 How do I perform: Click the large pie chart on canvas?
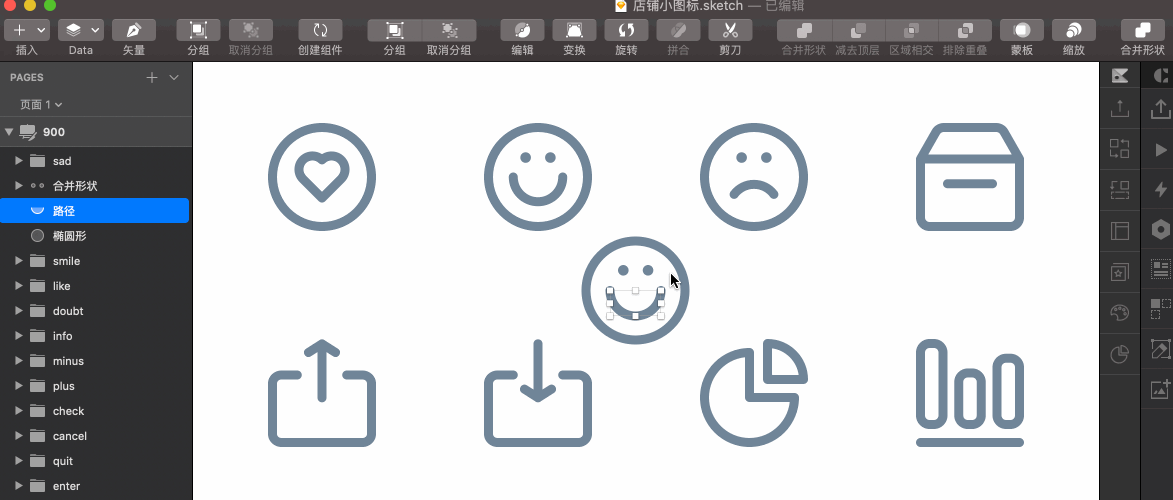click(x=754, y=393)
